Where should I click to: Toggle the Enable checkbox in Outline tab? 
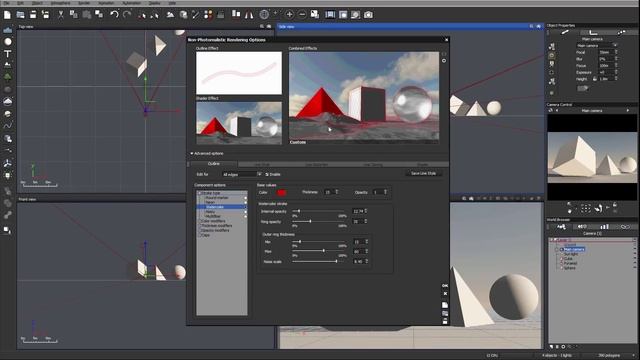[x=267, y=174]
